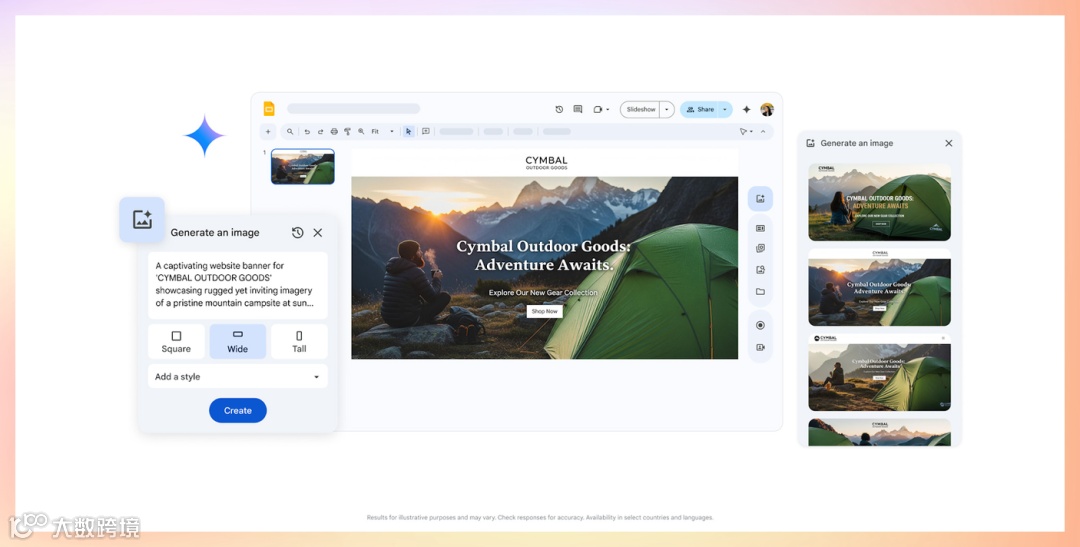
Task: Click the new slide plus button
Action: click(x=268, y=132)
